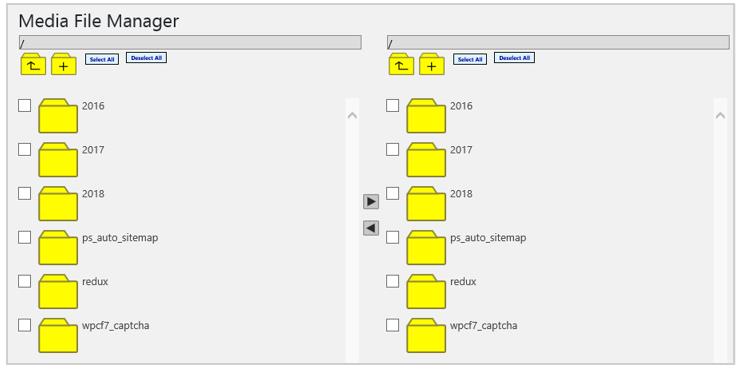Click Deselect All in left pane

click(x=146, y=58)
